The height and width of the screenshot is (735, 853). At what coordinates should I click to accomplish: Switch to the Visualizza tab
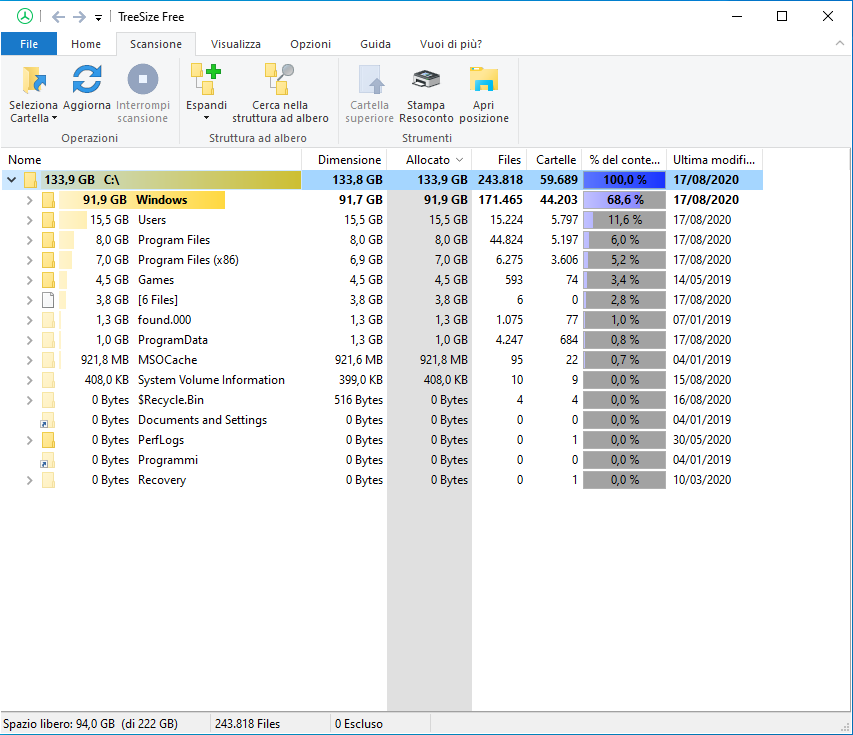click(236, 44)
